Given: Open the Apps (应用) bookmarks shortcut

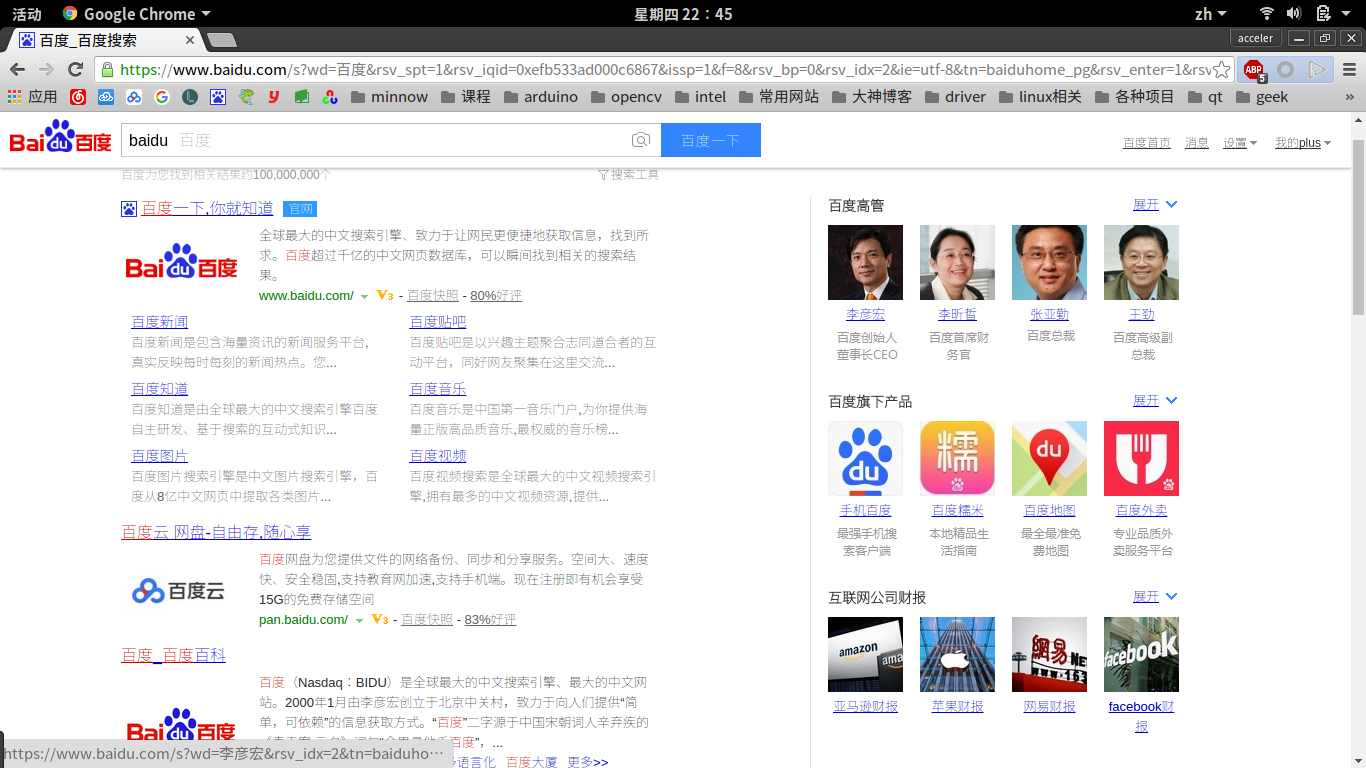Looking at the screenshot, I should click(33, 97).
